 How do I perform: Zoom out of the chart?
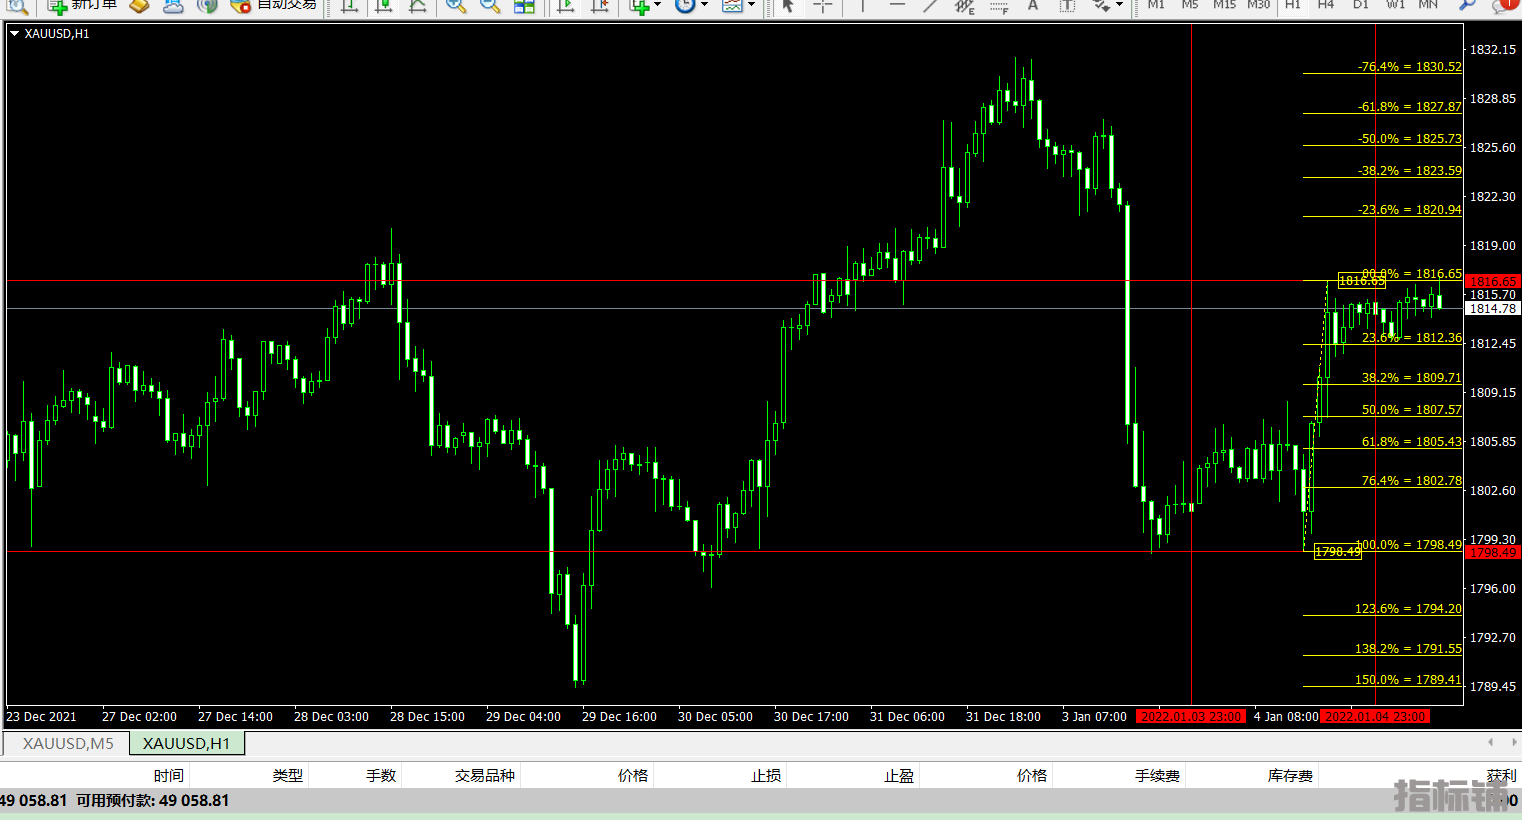pos(490,5)
